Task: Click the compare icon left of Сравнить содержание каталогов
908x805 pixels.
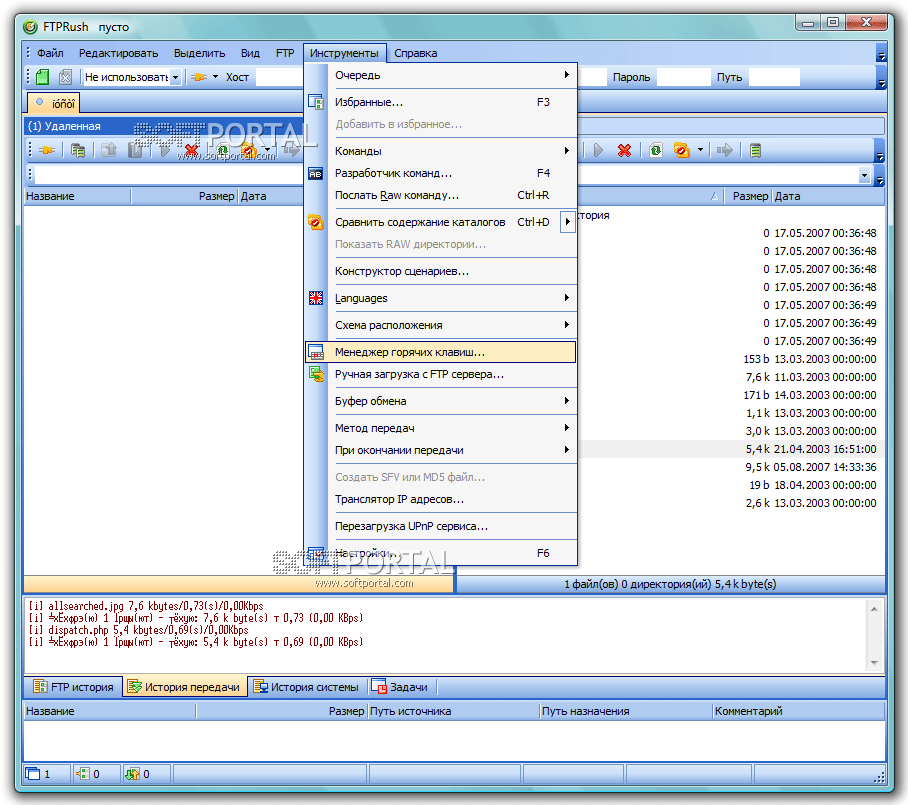Action: (x=316, y=222)
